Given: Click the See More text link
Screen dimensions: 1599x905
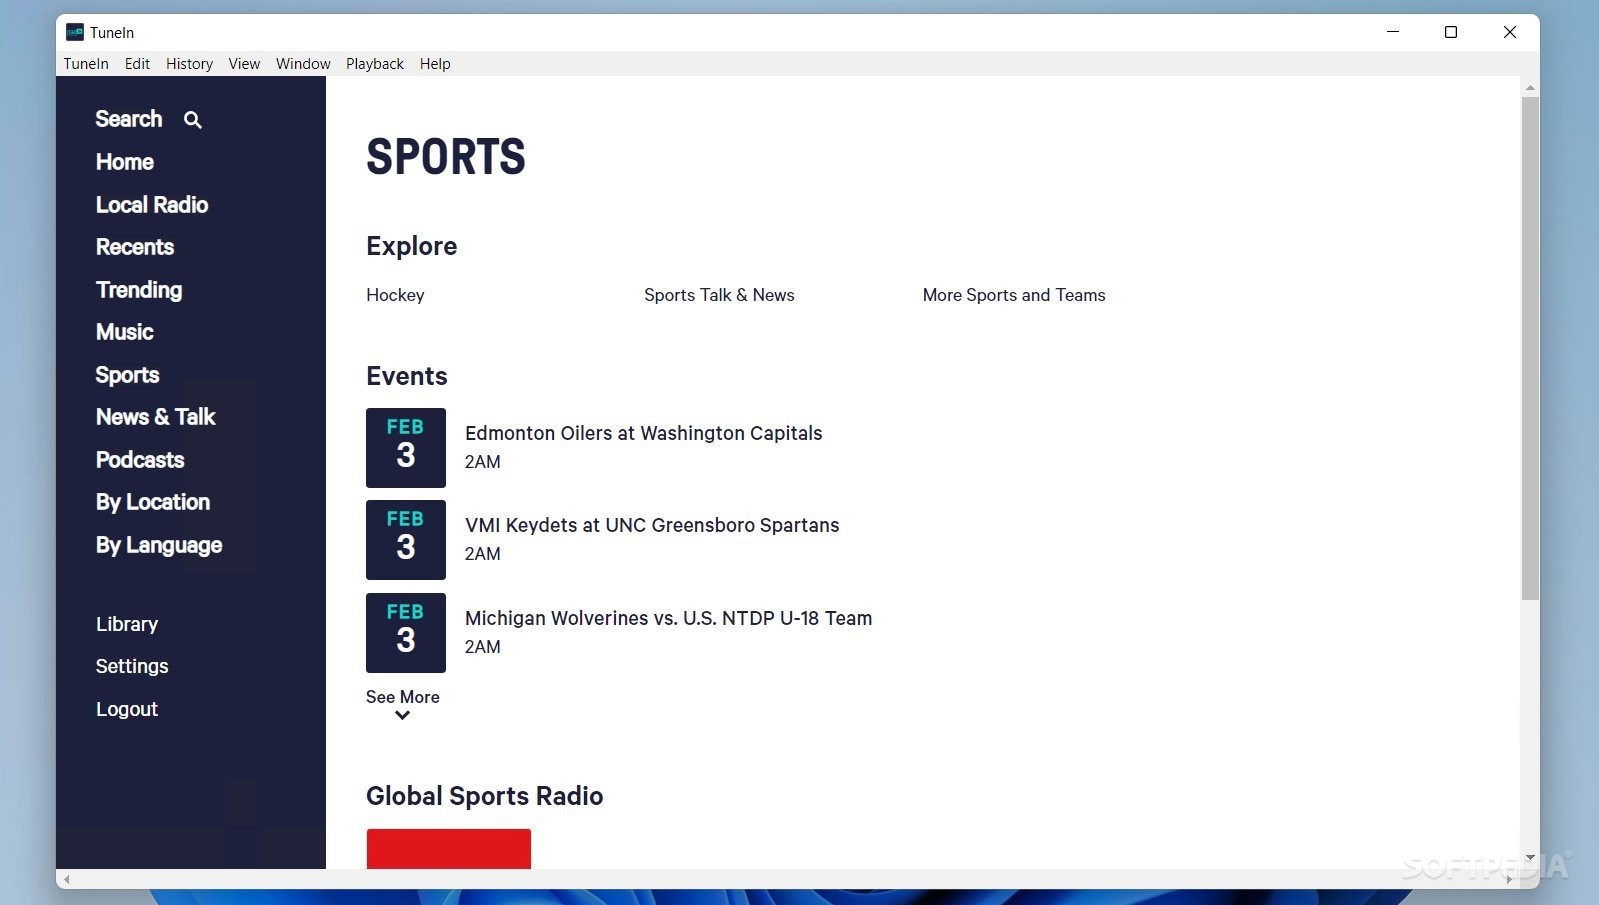Looking at the screenshot, I should coord(402,697).
